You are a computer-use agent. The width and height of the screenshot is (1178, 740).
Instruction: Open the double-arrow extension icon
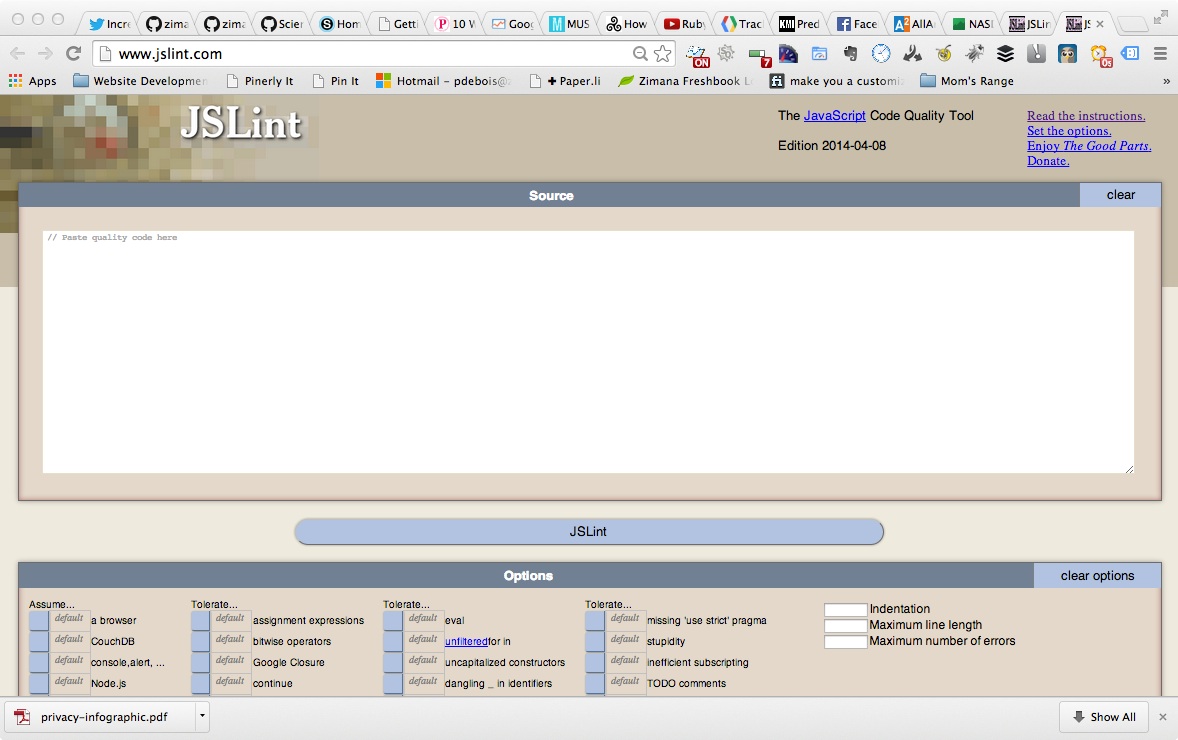[x=912, y=53]
